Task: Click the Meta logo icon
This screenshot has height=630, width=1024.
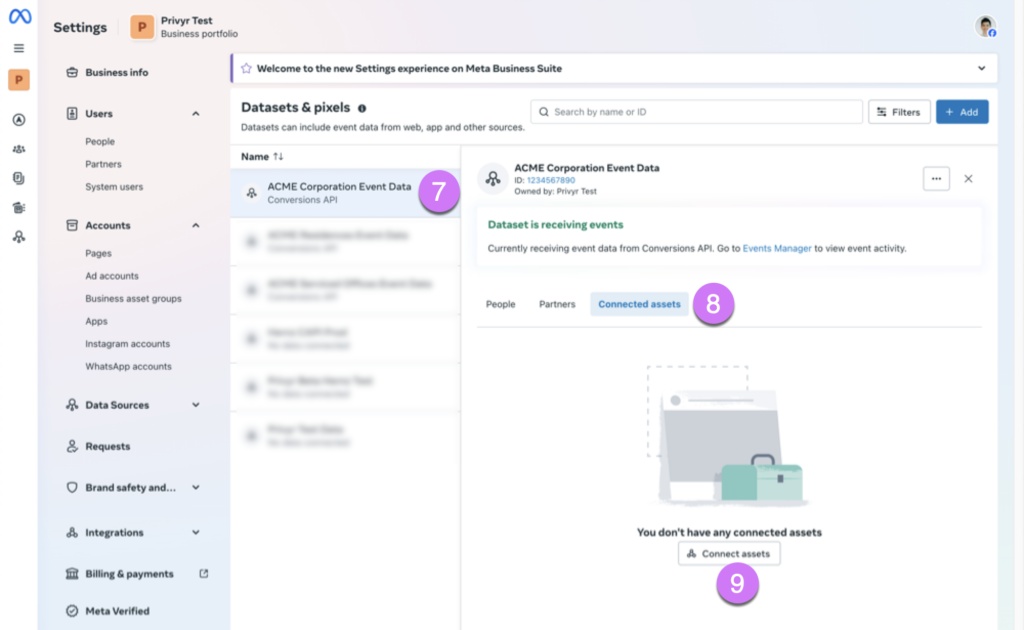Action: [20, 16]
